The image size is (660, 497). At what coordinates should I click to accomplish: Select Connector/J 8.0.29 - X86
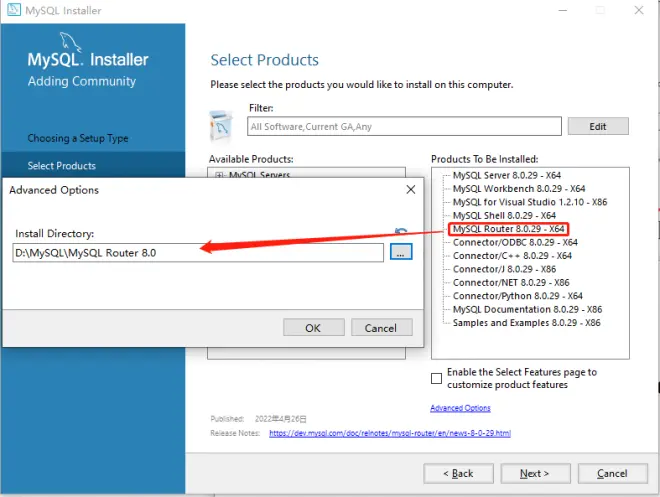tap(504, 269)
